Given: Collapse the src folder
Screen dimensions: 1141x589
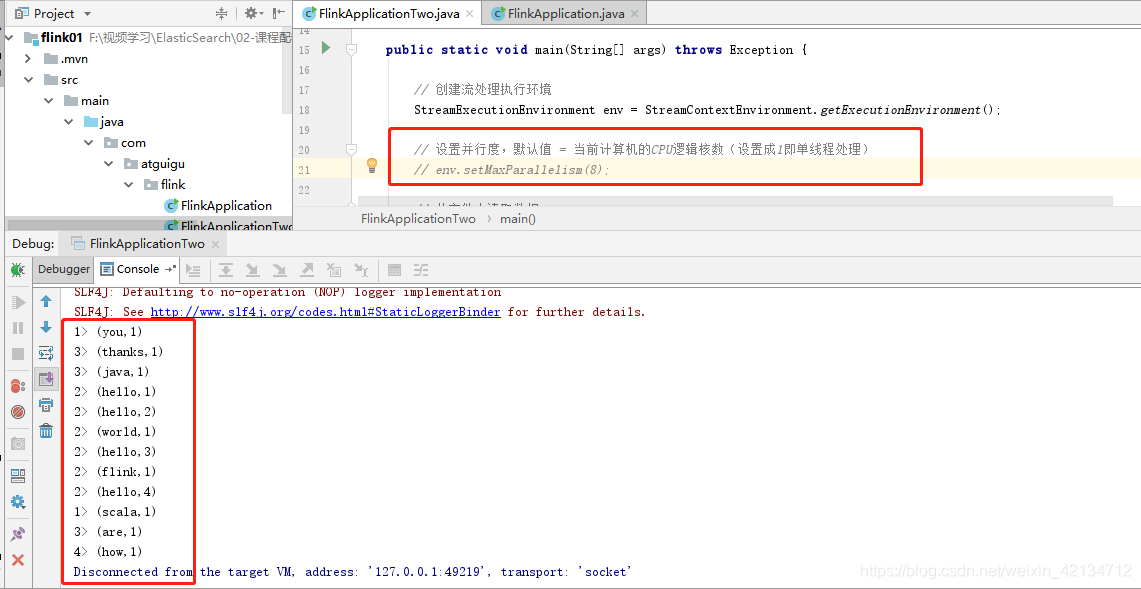Looking at the screenshot, I should tap(28, 80).
